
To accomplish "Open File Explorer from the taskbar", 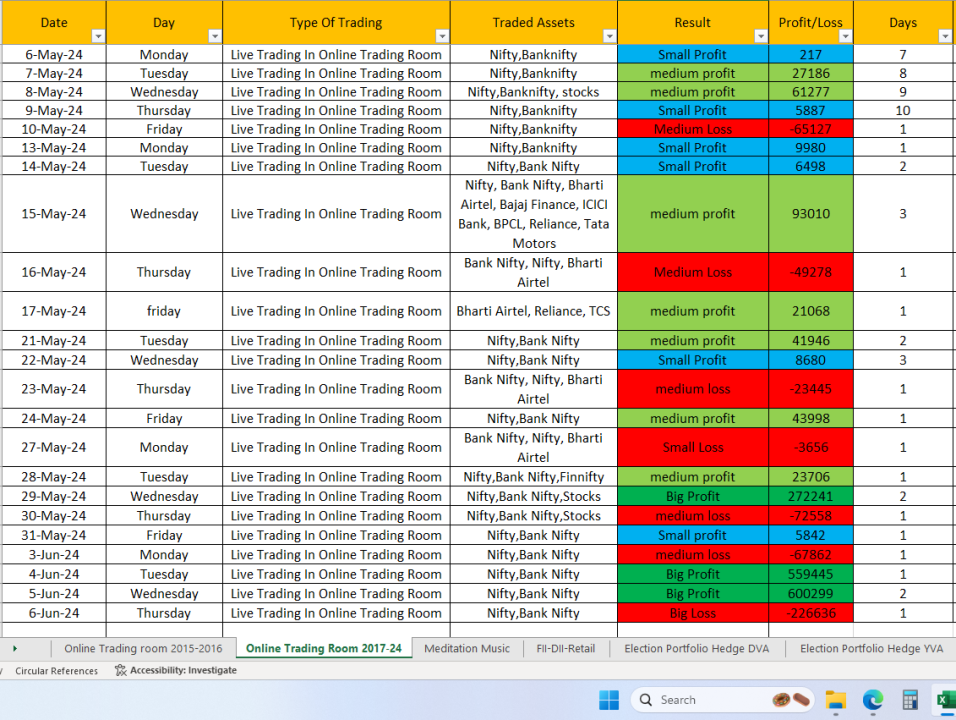I will tap(835, 700).
